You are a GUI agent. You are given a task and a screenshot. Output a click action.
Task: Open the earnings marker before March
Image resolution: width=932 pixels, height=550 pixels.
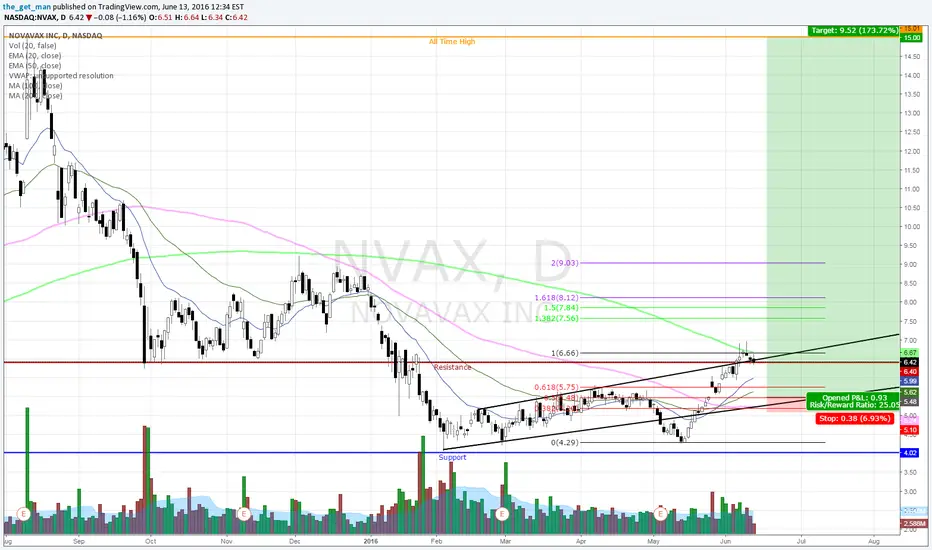(502, 513)
